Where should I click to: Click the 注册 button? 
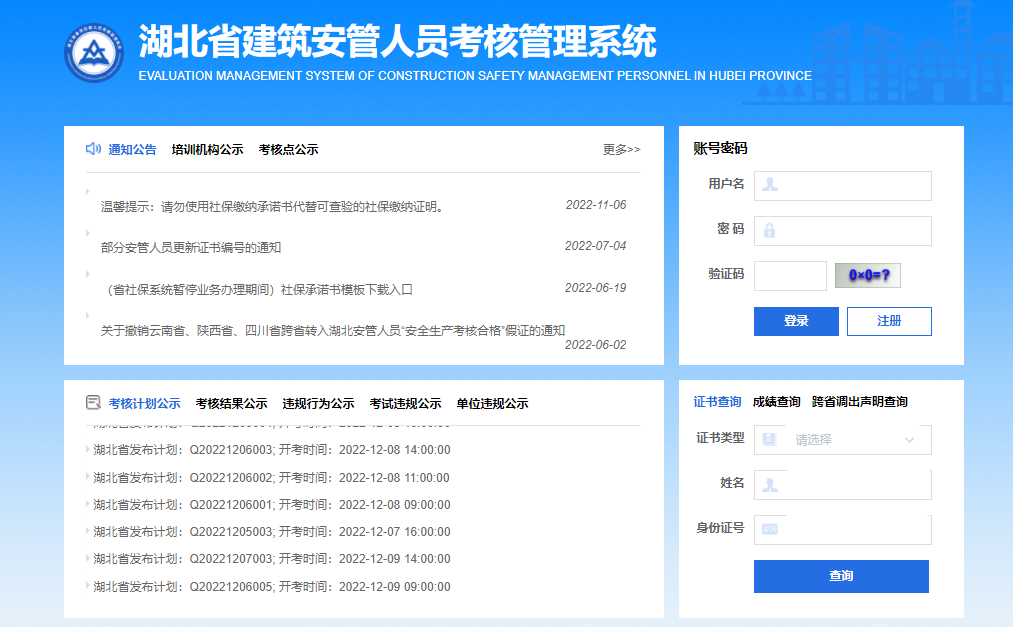pos(889,321)
